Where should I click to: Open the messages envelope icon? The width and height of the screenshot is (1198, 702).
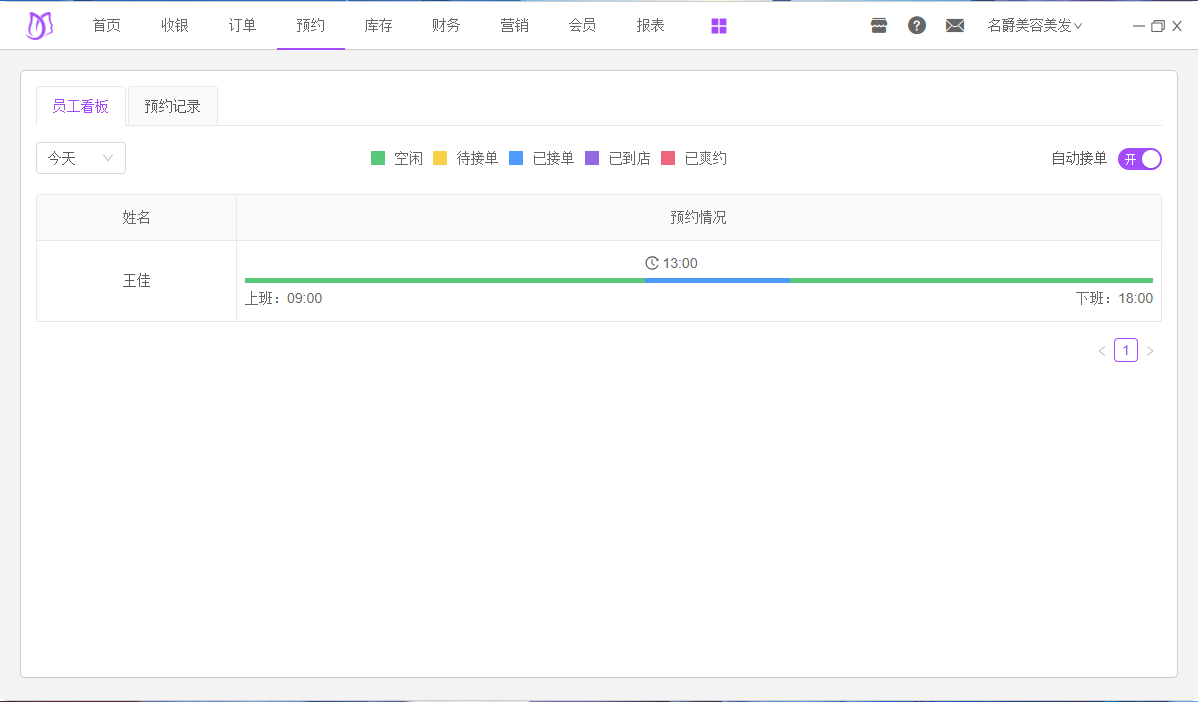[x=955, y=26]
